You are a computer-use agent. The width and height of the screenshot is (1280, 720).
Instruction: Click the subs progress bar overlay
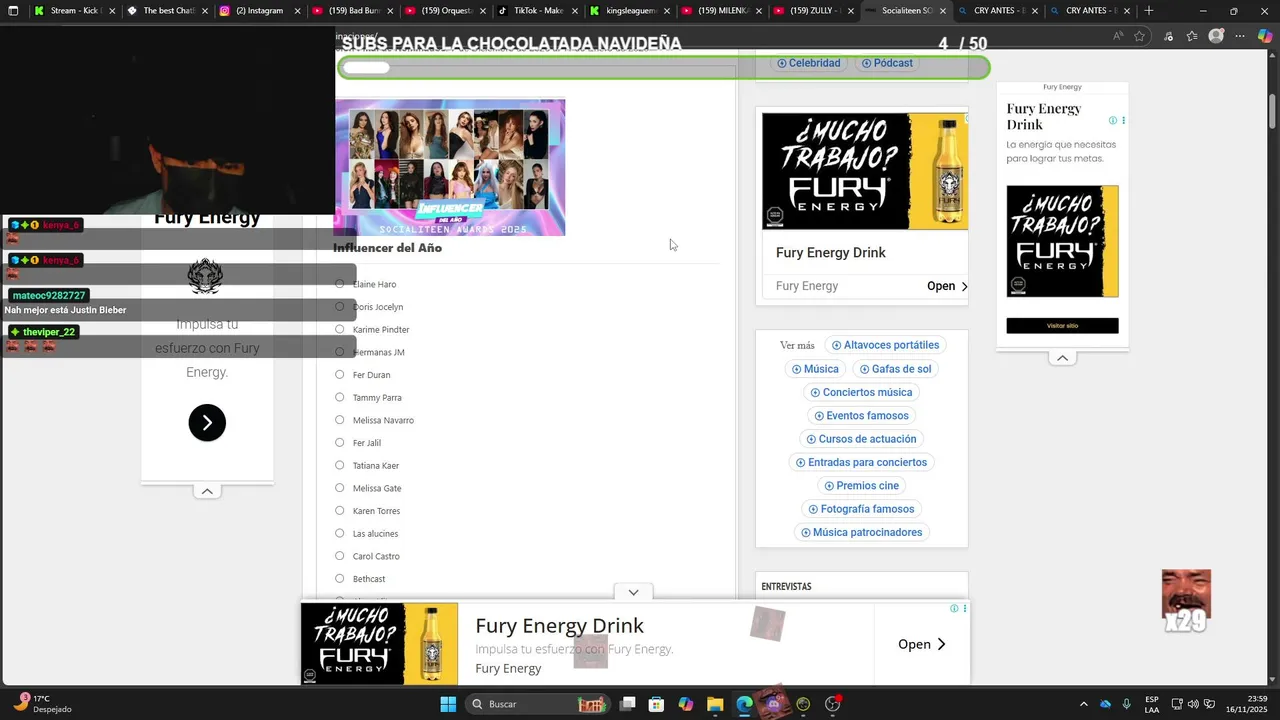[x=664, y=68]
